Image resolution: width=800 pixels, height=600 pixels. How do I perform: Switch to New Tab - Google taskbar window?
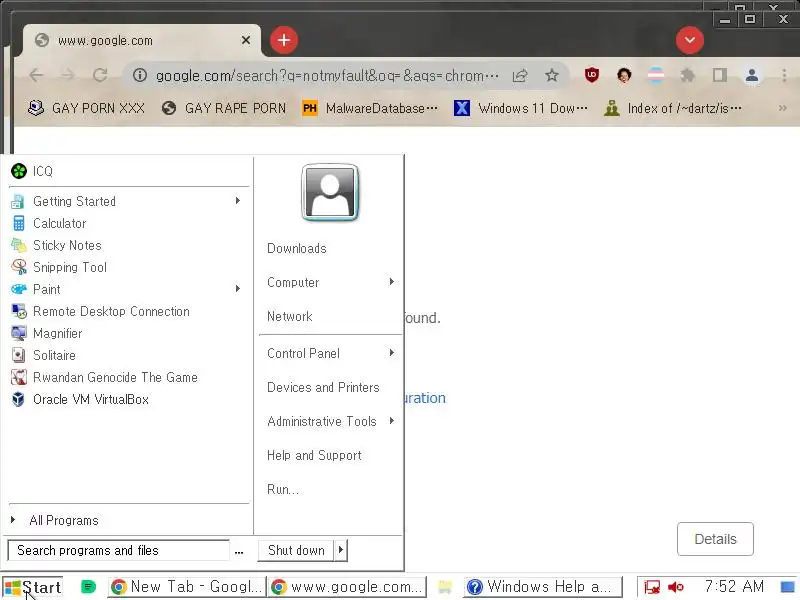pyautogui.click(x=187, y=587)
